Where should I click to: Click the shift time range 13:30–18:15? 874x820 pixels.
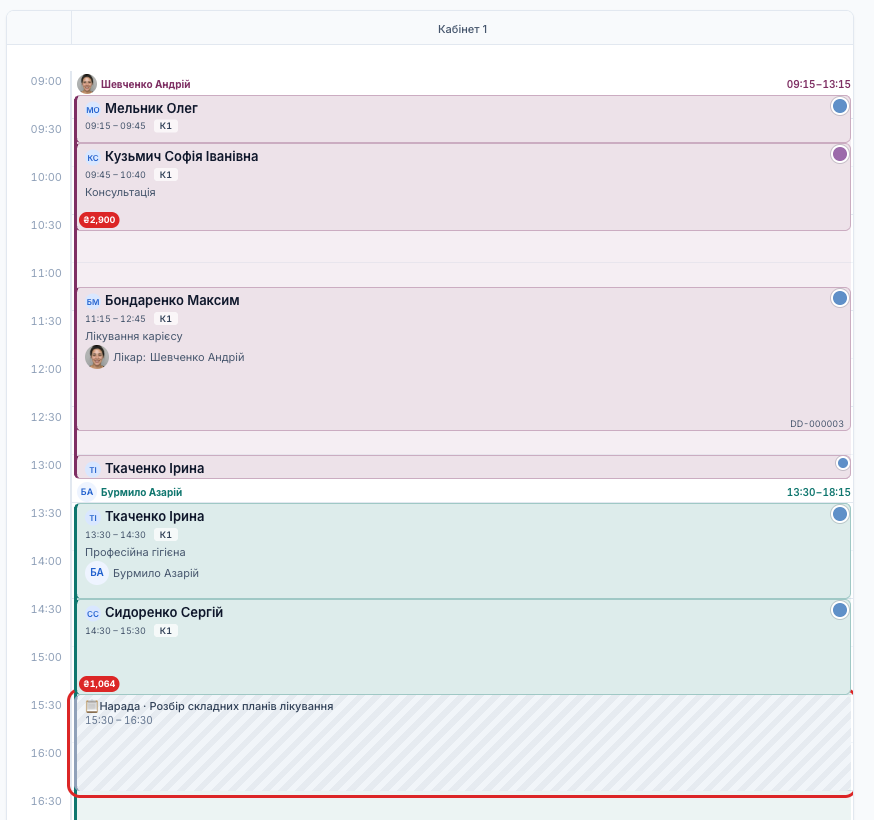[818, 492]
